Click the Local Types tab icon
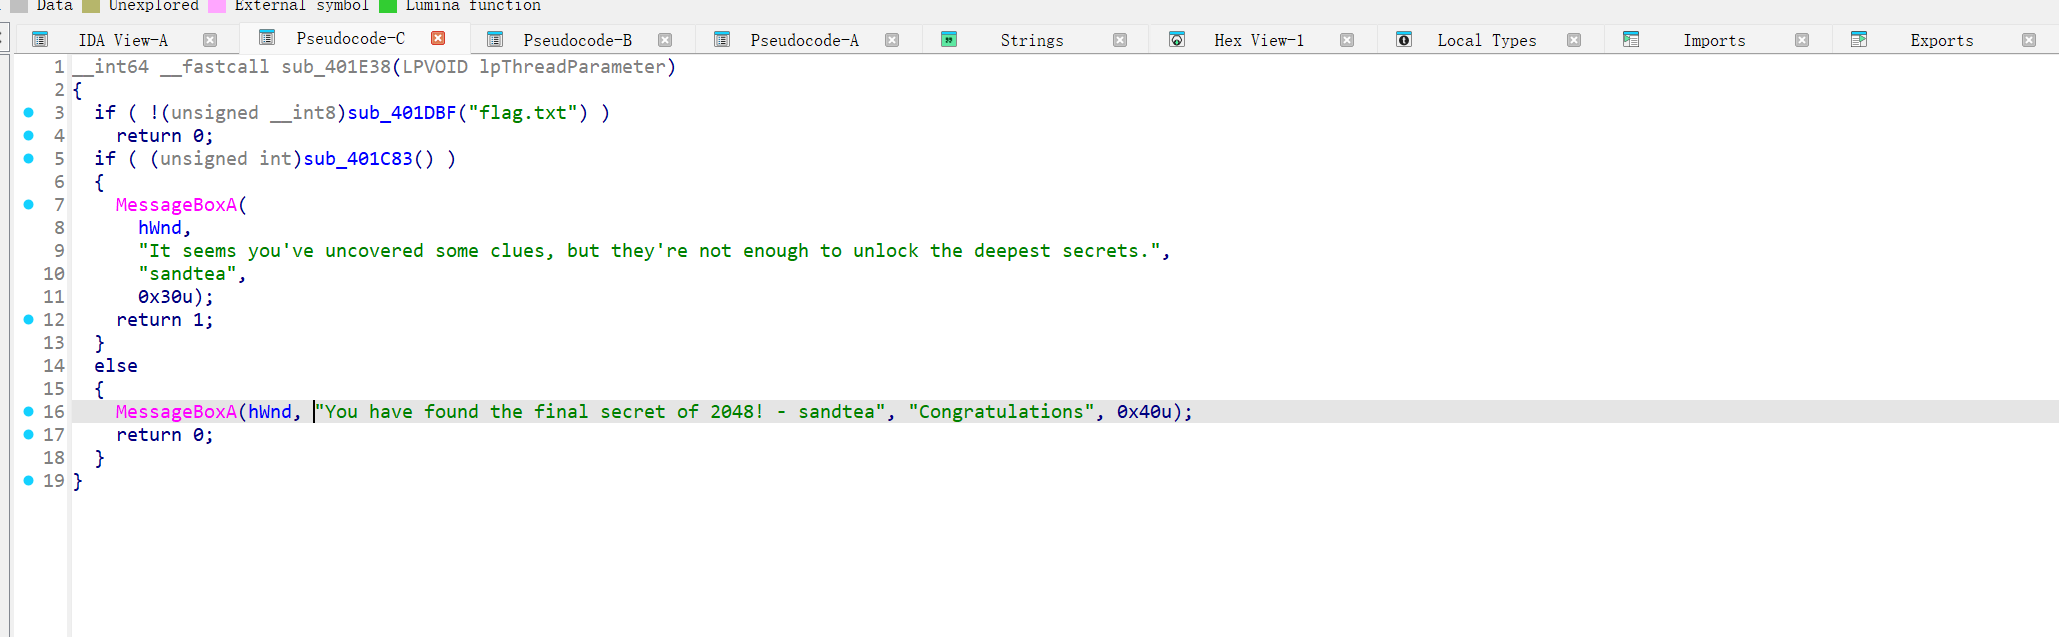 point(1404,40)
